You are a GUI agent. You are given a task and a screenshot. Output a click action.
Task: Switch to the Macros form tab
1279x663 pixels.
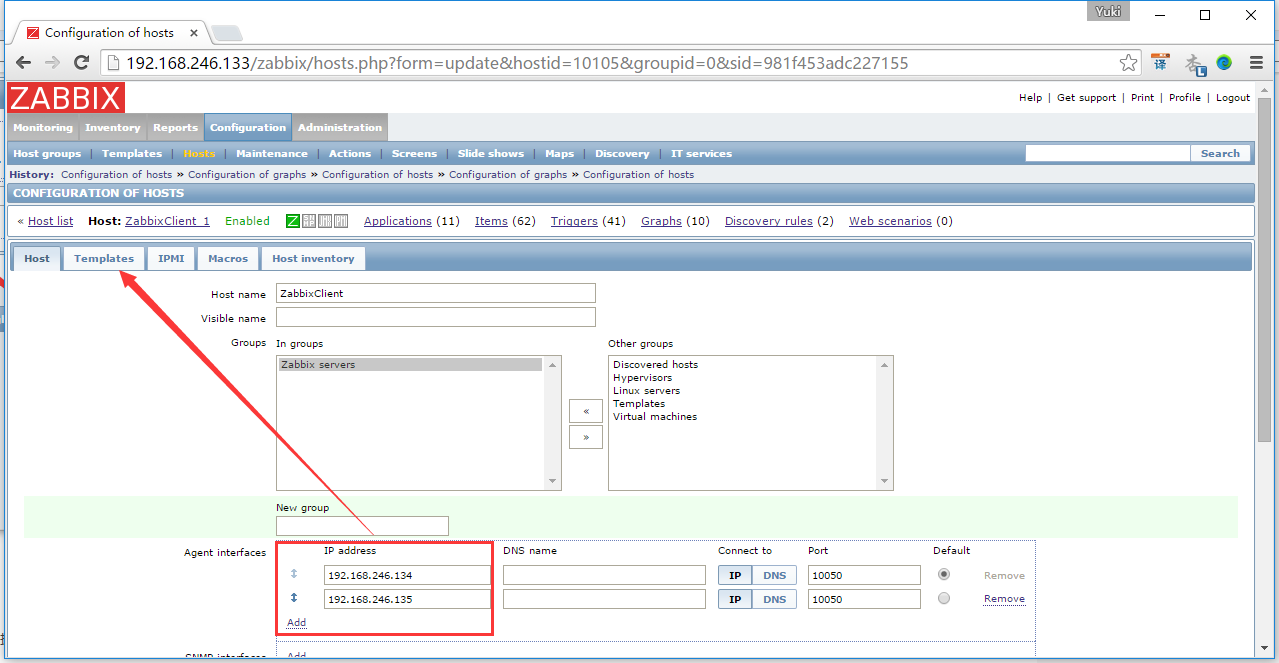coord(228,258)
